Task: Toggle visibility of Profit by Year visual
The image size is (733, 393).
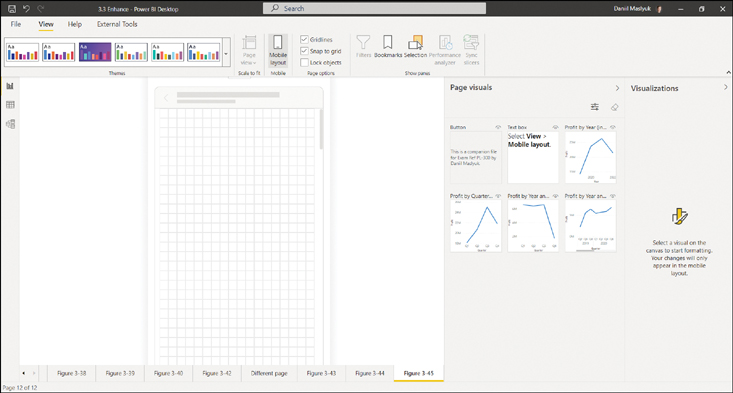Action: [x=612, y=127]
